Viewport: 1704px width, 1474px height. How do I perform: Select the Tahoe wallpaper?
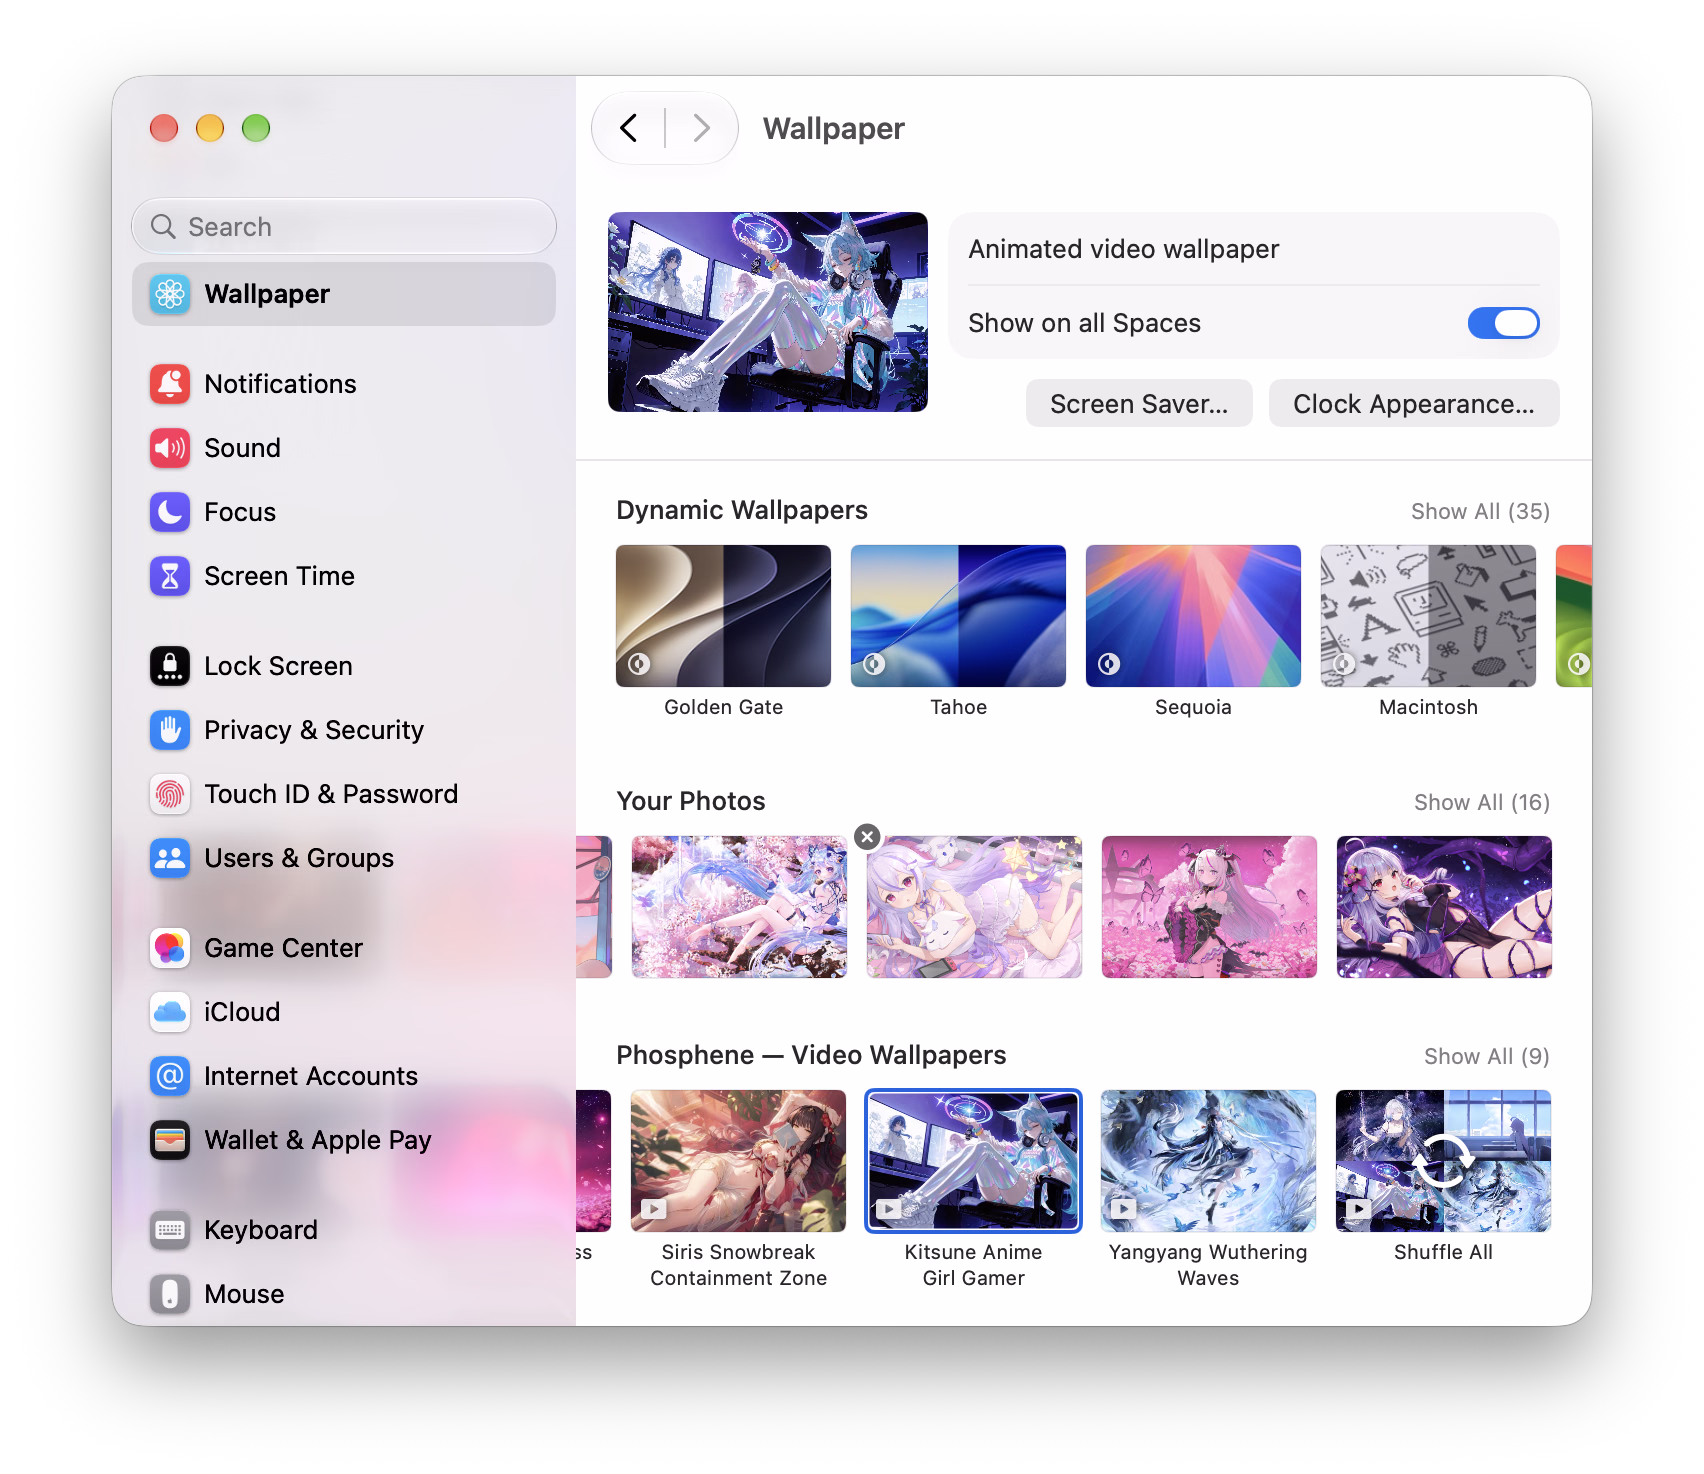tap(958, 616)
